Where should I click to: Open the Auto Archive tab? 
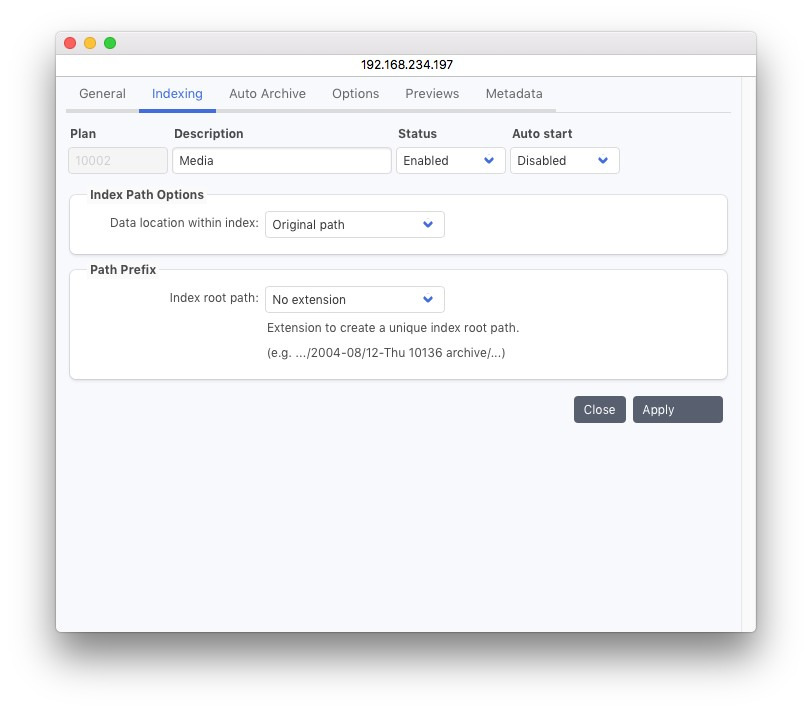coord(267,94)
